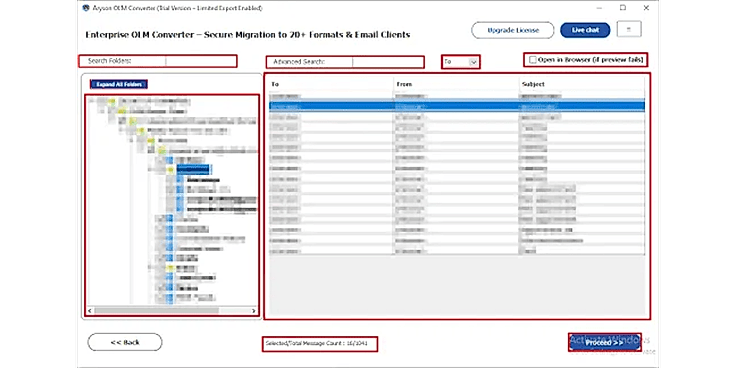Click the Upgrade License button
Screen dimensions: 736x368
click(x=513, y=30)
